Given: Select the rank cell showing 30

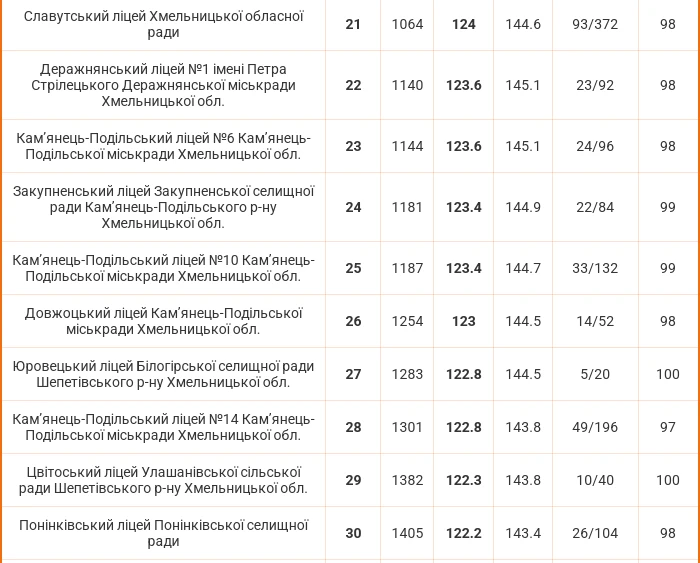Looking at the screenshot, I should (x=353, y=534).
